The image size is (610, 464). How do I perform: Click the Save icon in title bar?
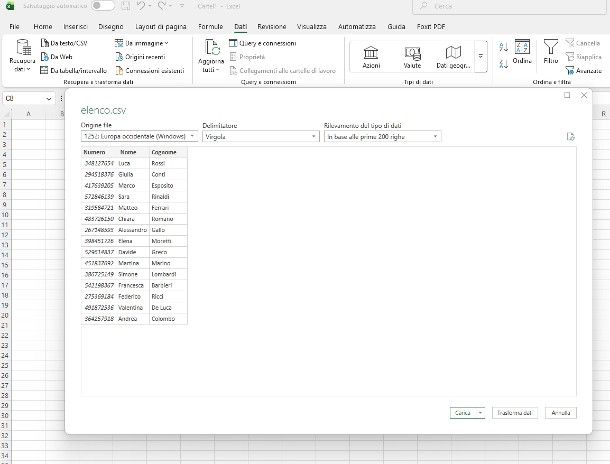(126, 6)
